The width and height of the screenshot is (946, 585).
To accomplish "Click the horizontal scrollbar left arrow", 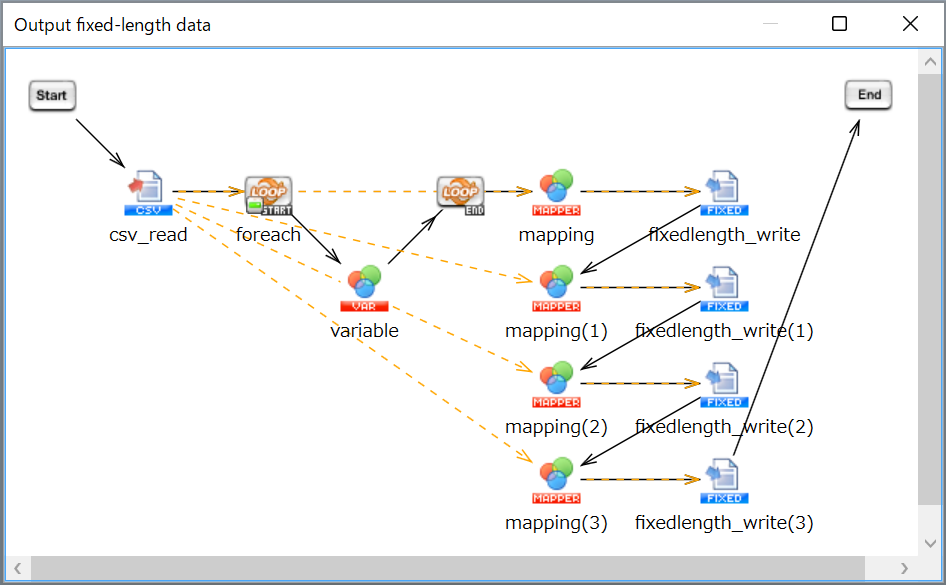I will pos(18,568).
